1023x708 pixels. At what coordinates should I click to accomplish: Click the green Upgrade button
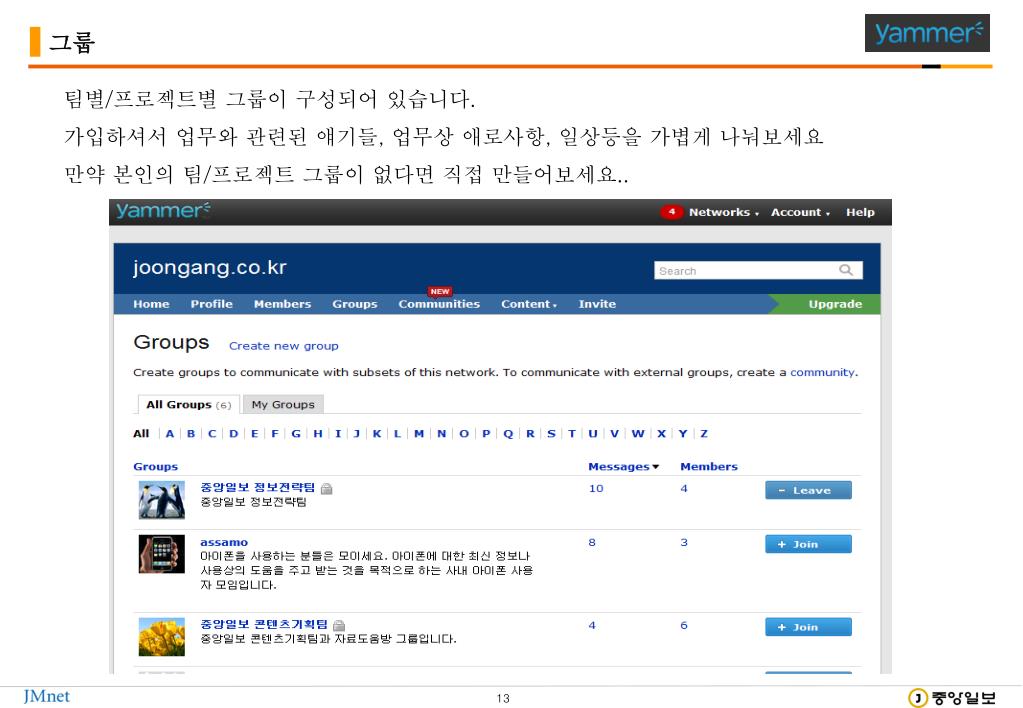826,304
